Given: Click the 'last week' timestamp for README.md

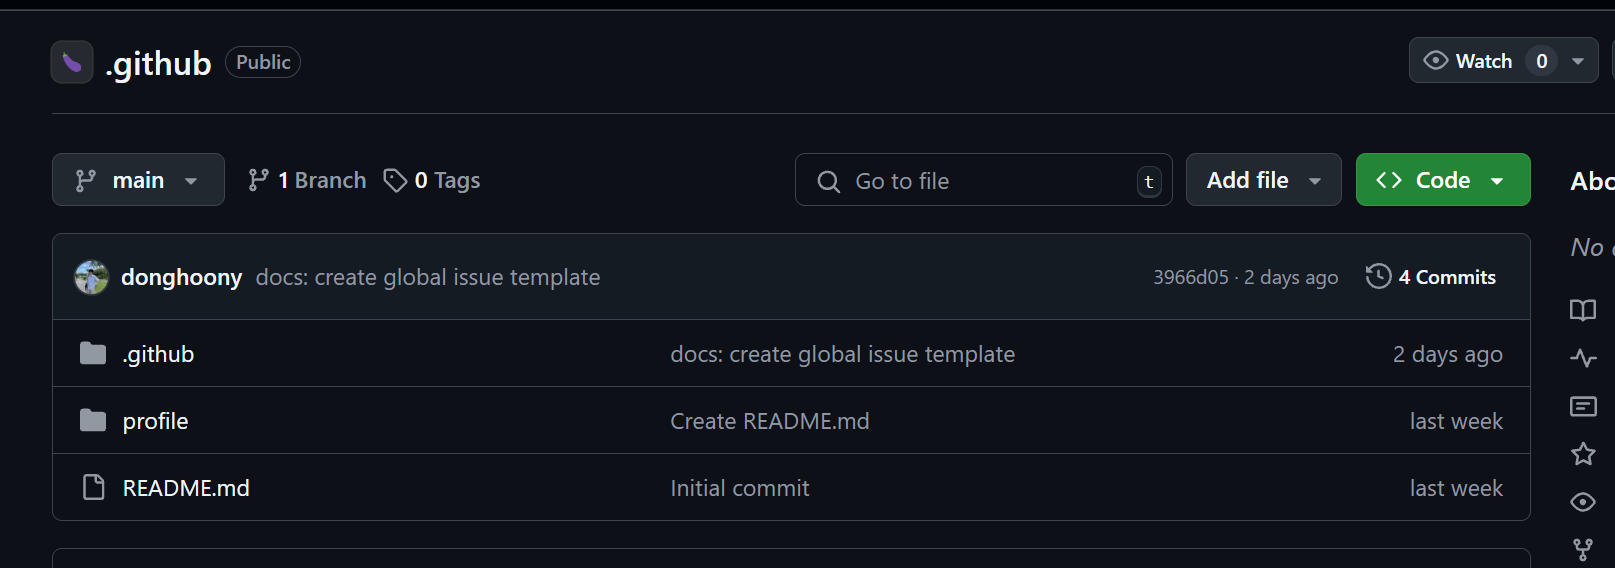Looking at the screenshot, I should 1456,488.
